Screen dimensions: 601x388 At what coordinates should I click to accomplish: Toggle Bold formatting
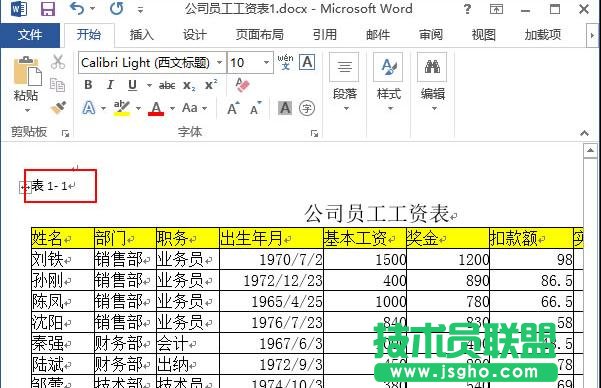88,85
